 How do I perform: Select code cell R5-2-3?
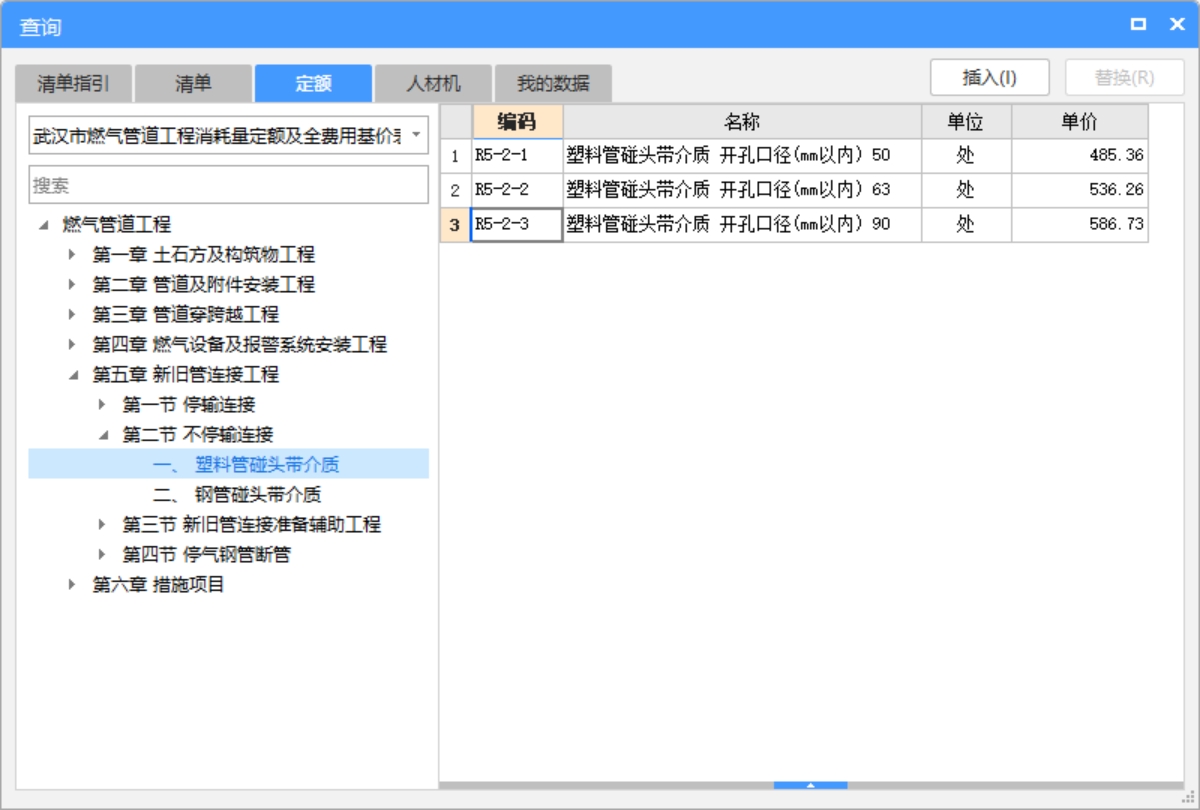(x=517, y=224)
